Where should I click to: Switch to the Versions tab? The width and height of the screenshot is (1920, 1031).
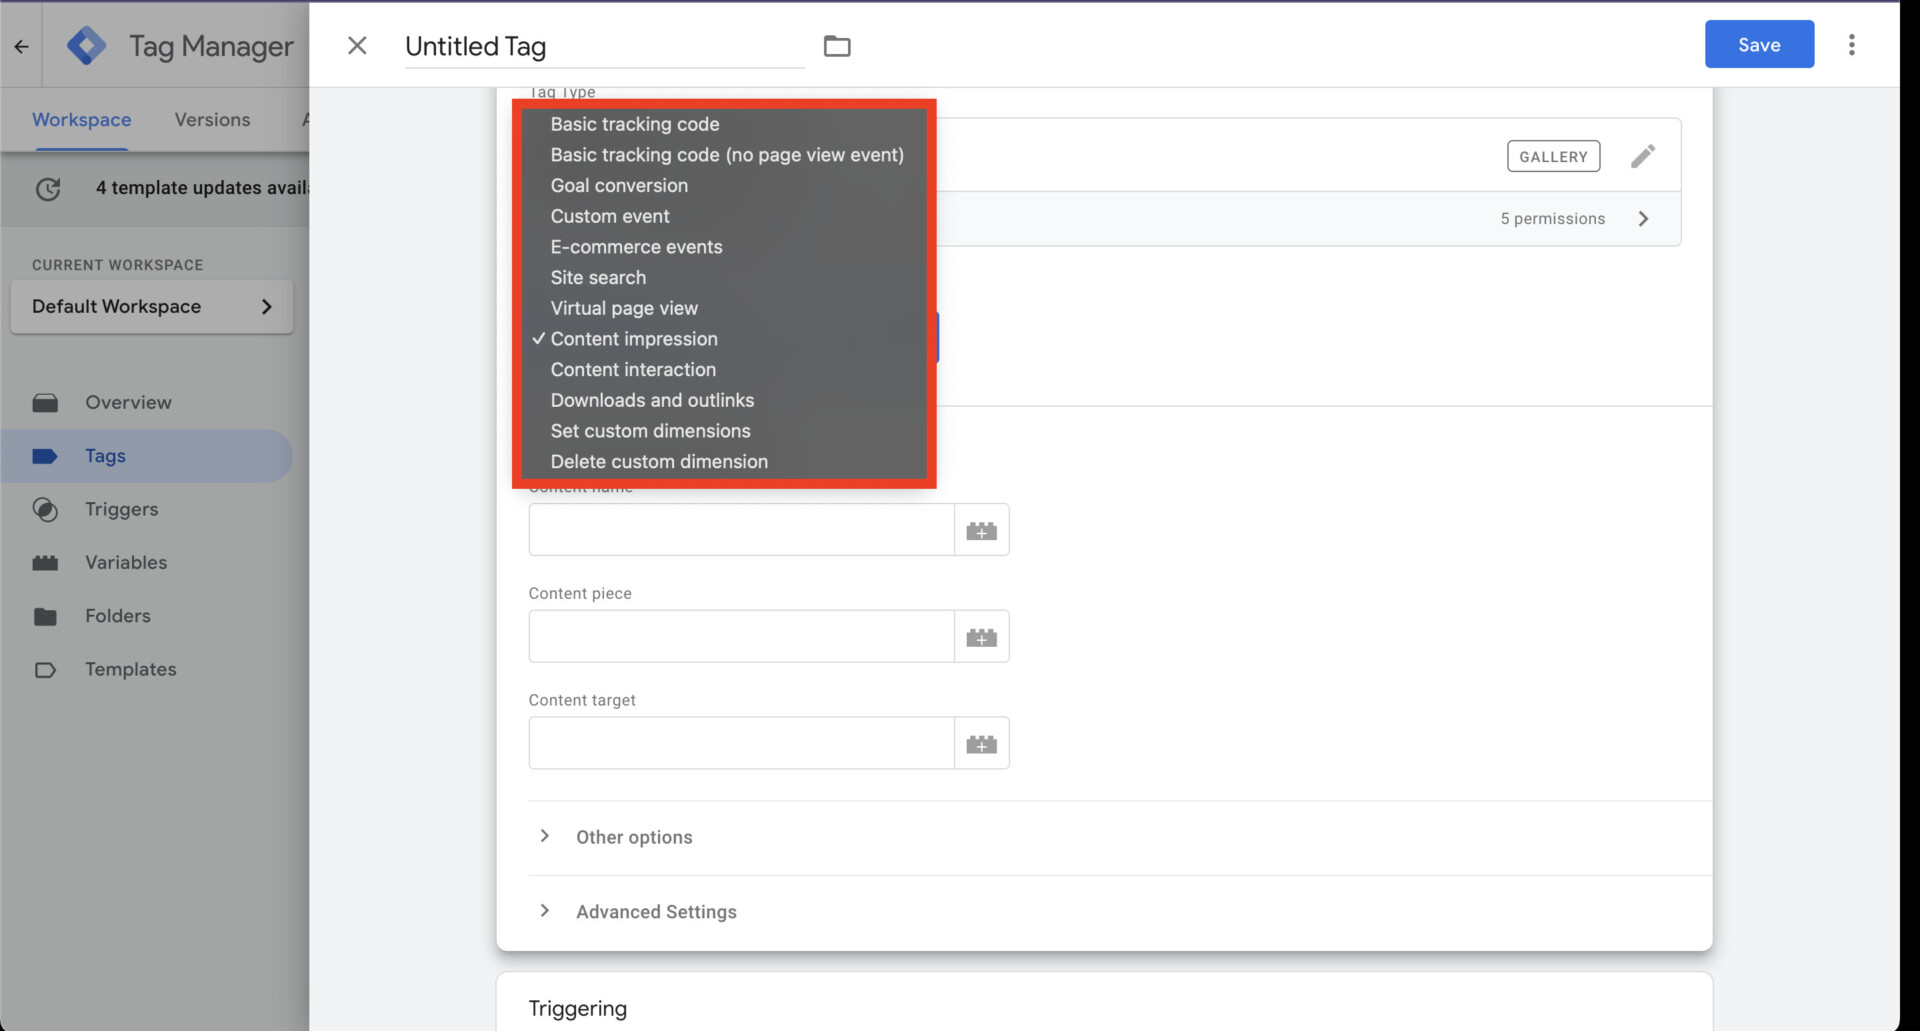(212, 120)
